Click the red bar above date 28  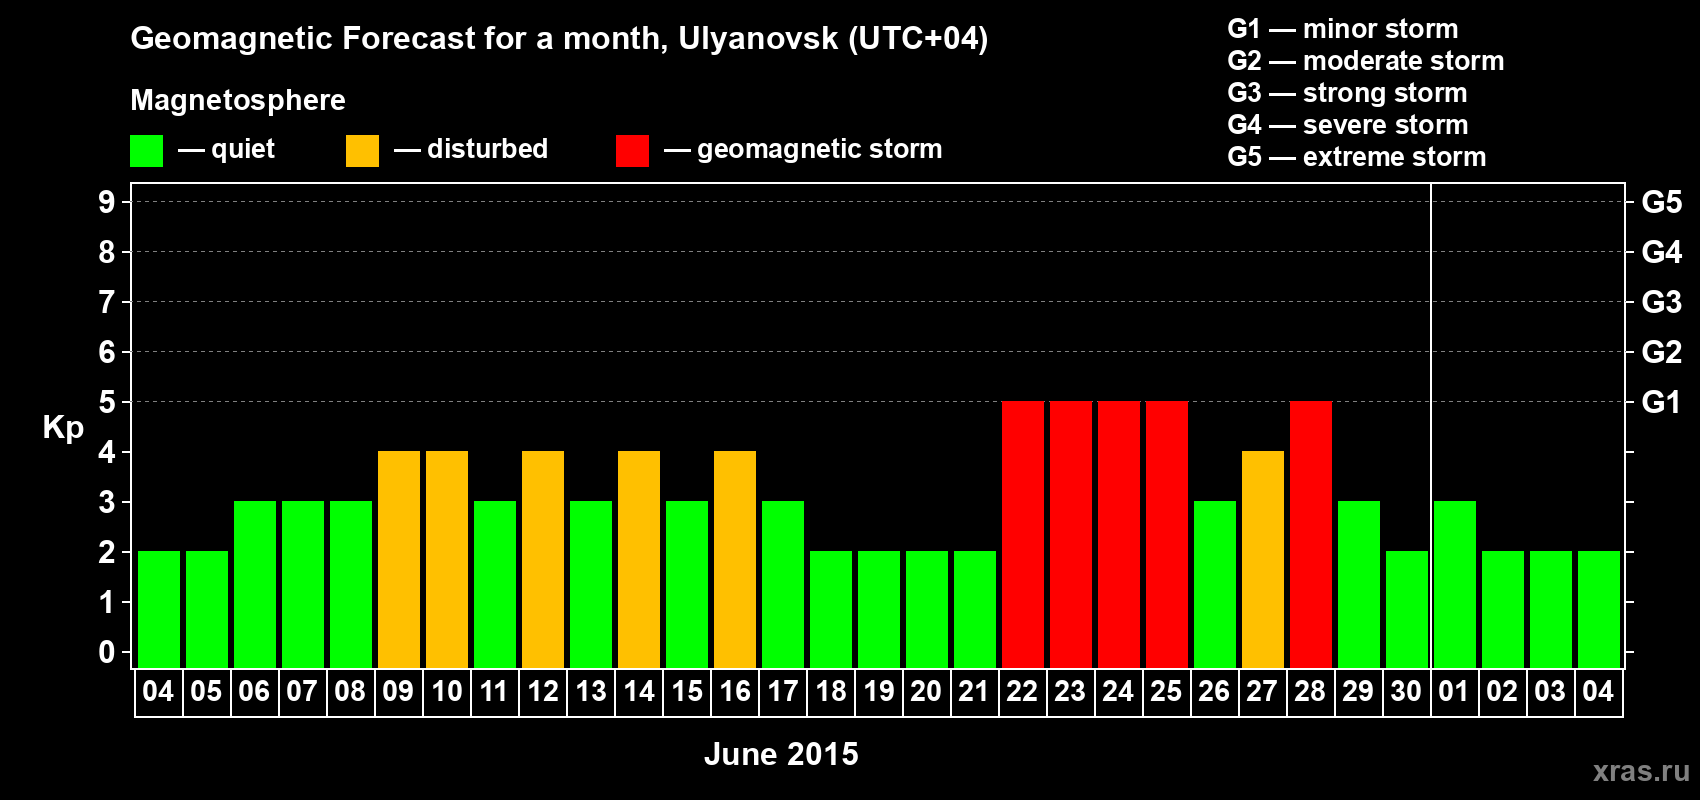tap(1311, 535)
